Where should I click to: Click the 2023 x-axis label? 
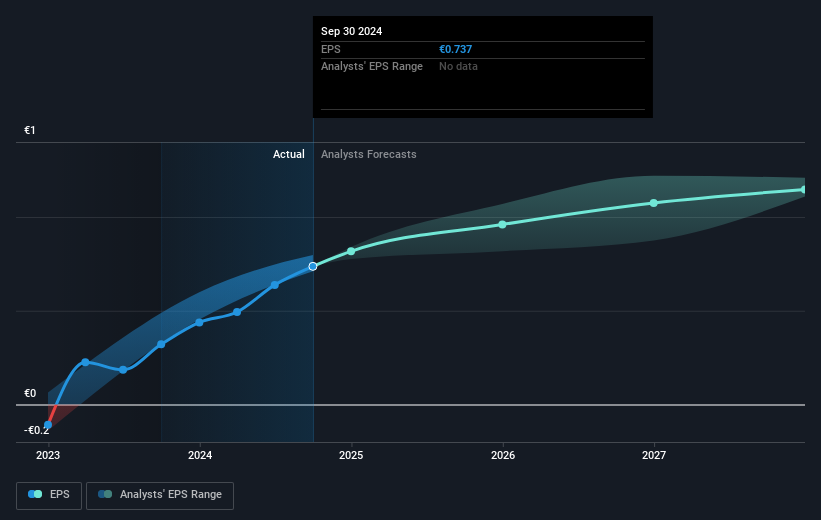pyautogui.click(x=48, y=455)
